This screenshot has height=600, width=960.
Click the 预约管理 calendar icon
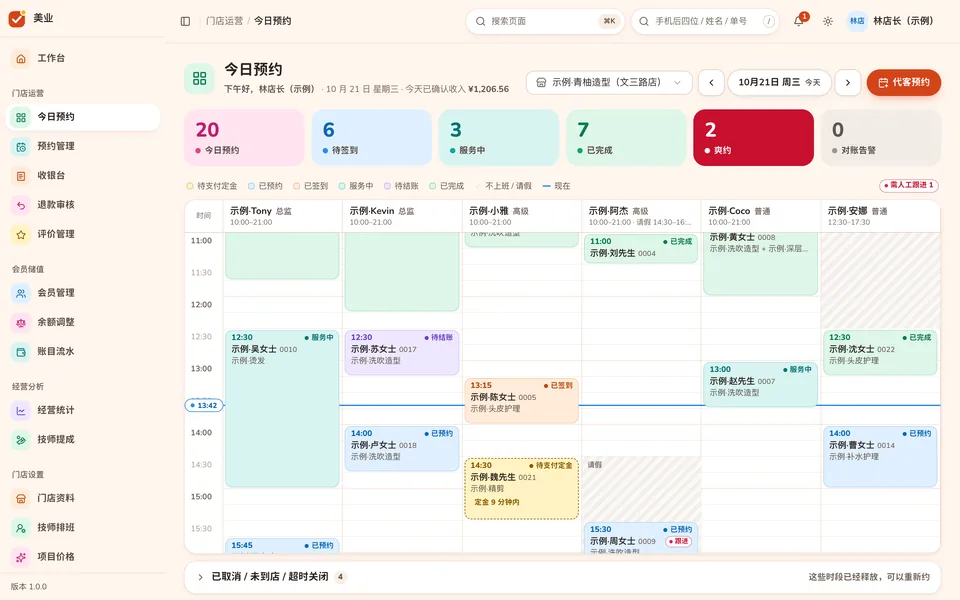[21, 146]
